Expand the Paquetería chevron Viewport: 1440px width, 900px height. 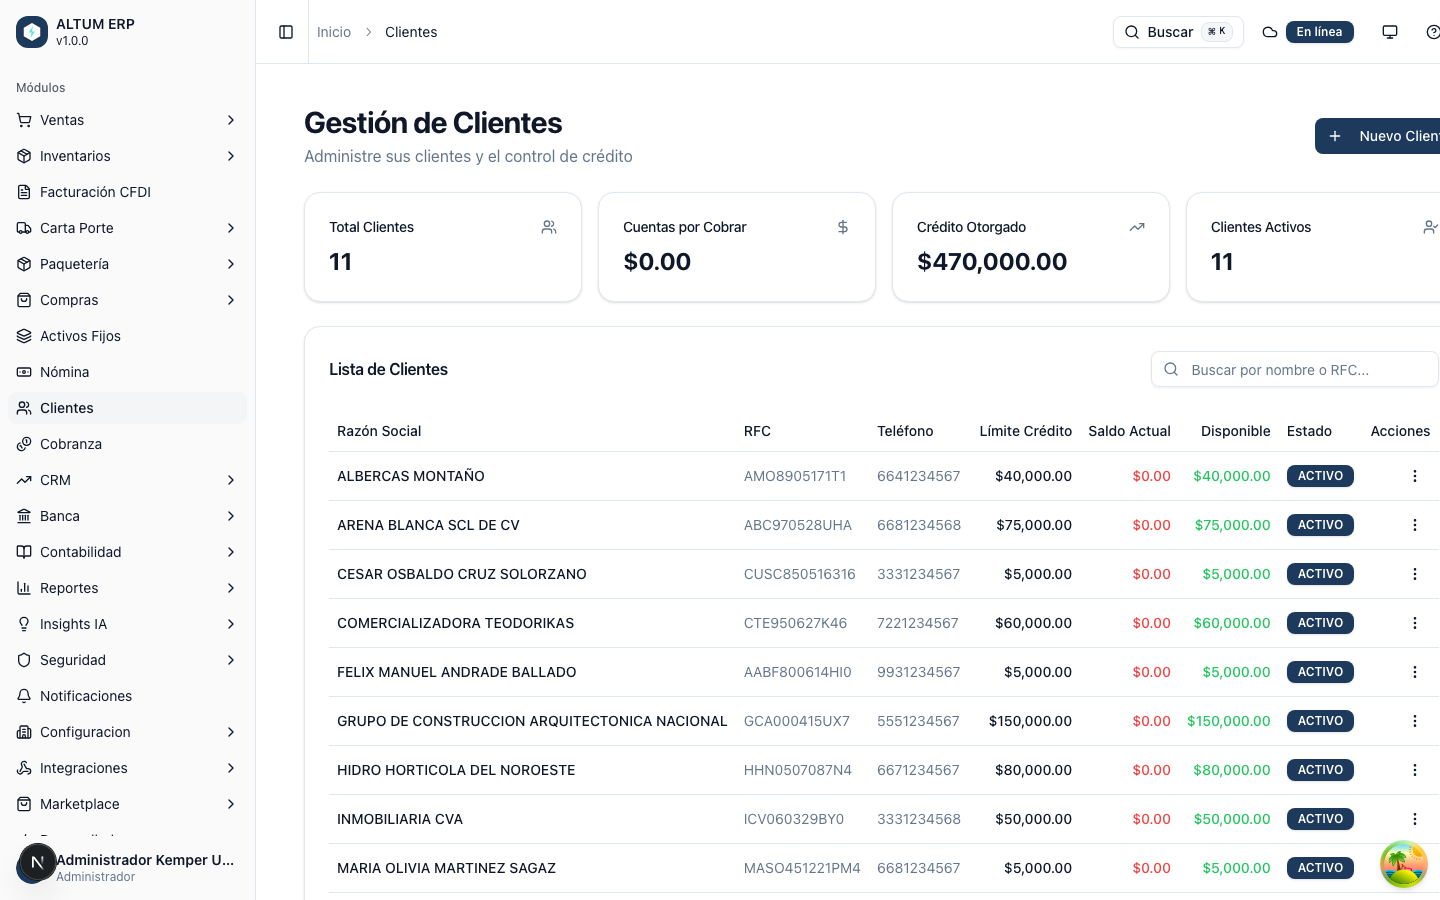coord(231,264)
